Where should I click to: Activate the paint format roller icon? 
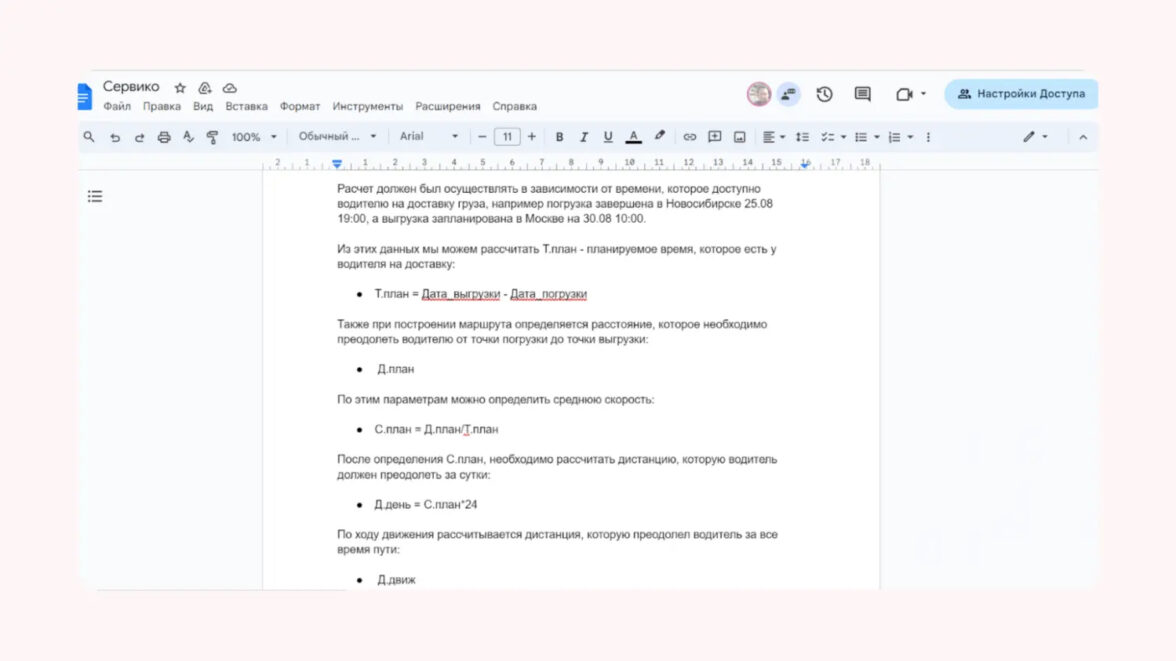coord(212,137)
